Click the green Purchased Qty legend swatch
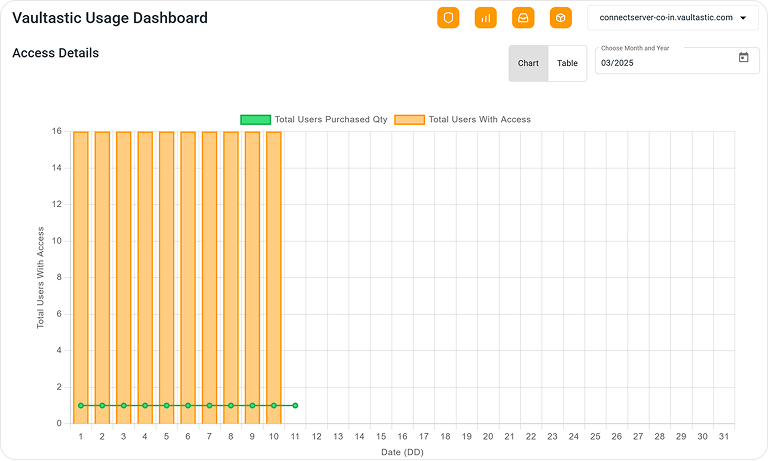768x461 pixels. point(255,119)
